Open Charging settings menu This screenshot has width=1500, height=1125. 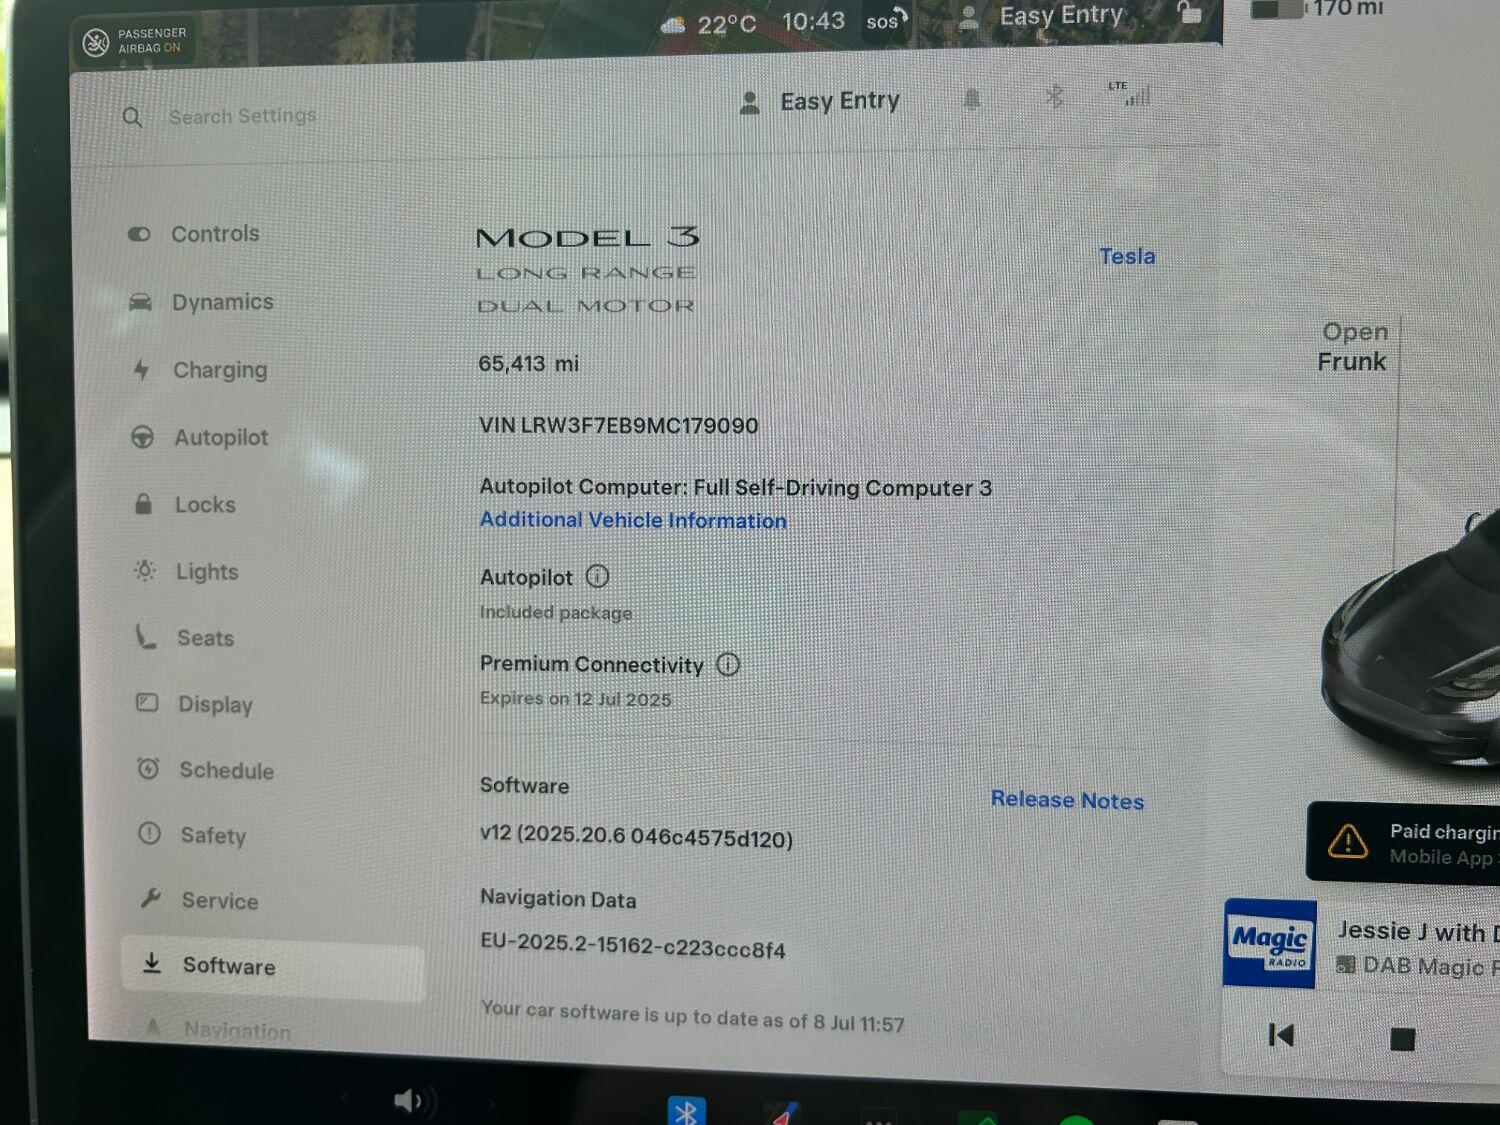point(200,370)
